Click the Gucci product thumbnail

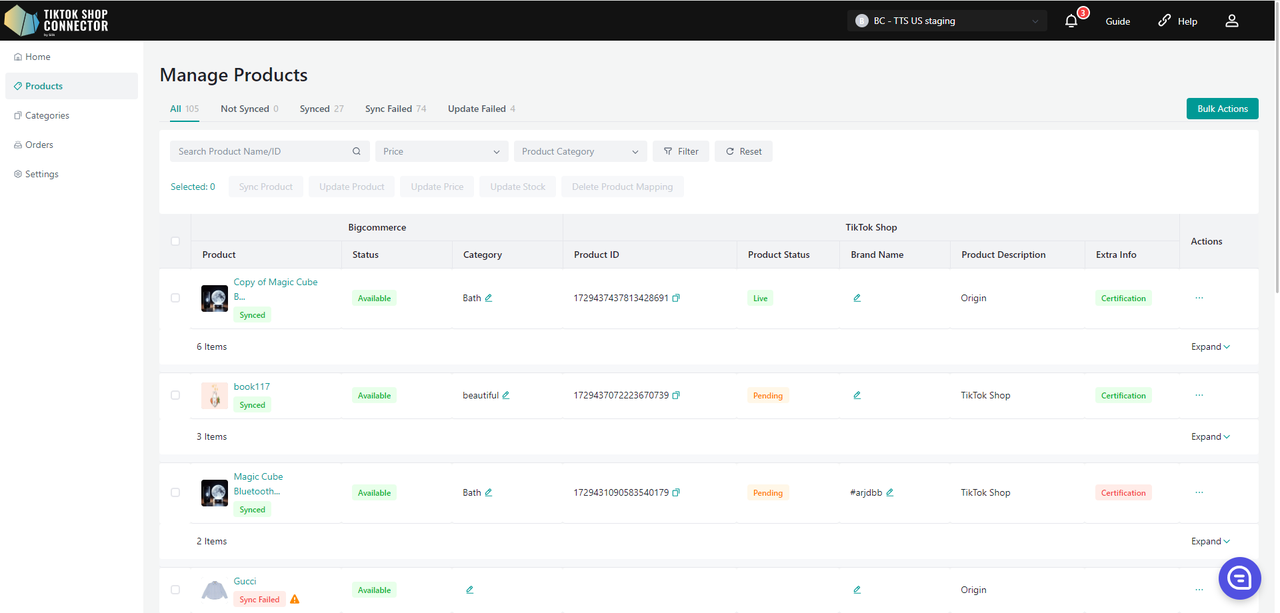coord(214,590)
